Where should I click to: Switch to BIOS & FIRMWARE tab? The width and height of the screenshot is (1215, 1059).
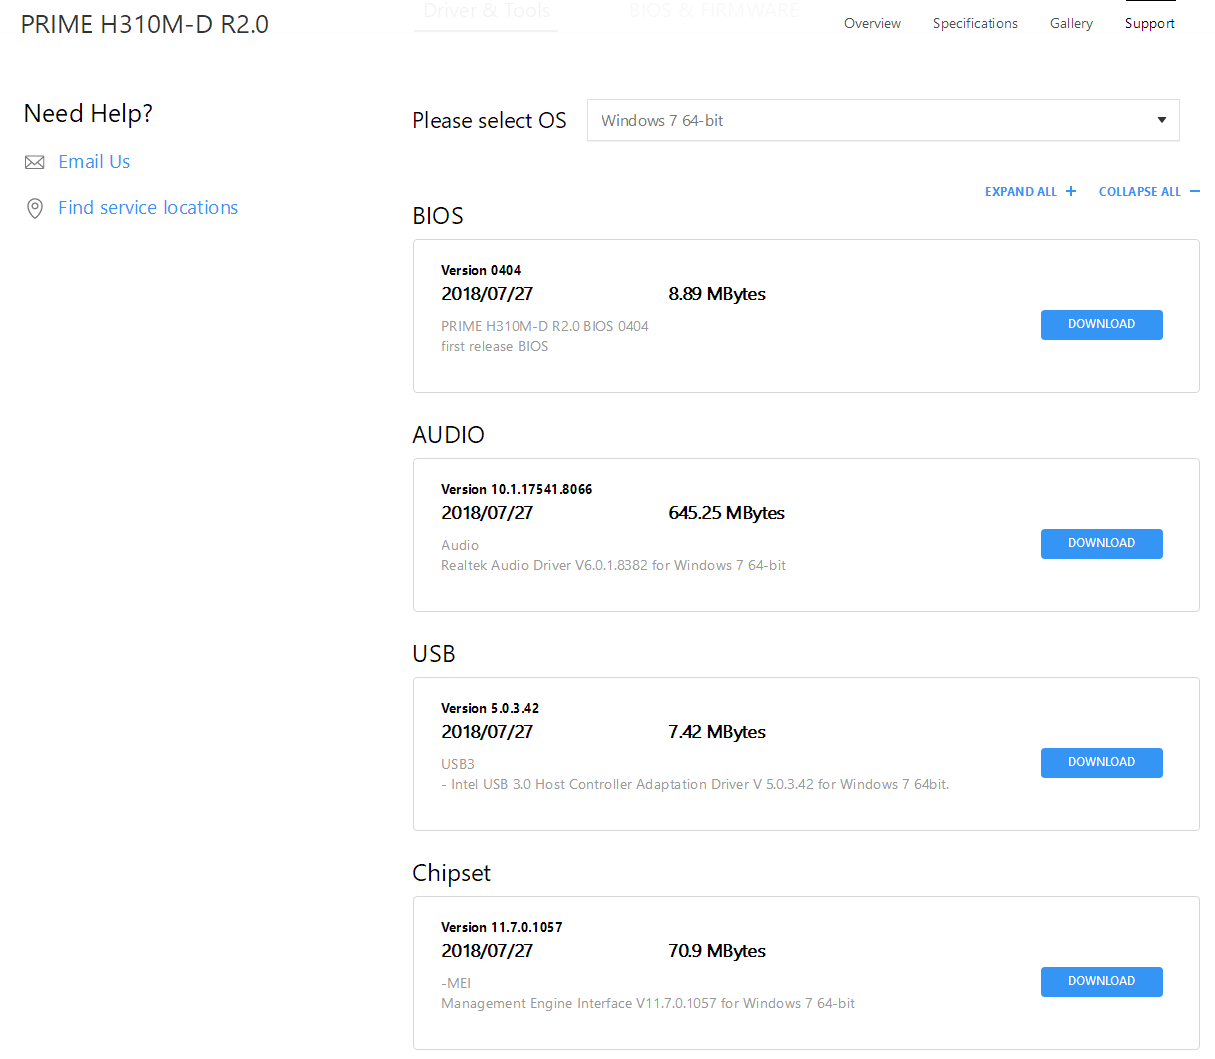click(x=714, y=11)
